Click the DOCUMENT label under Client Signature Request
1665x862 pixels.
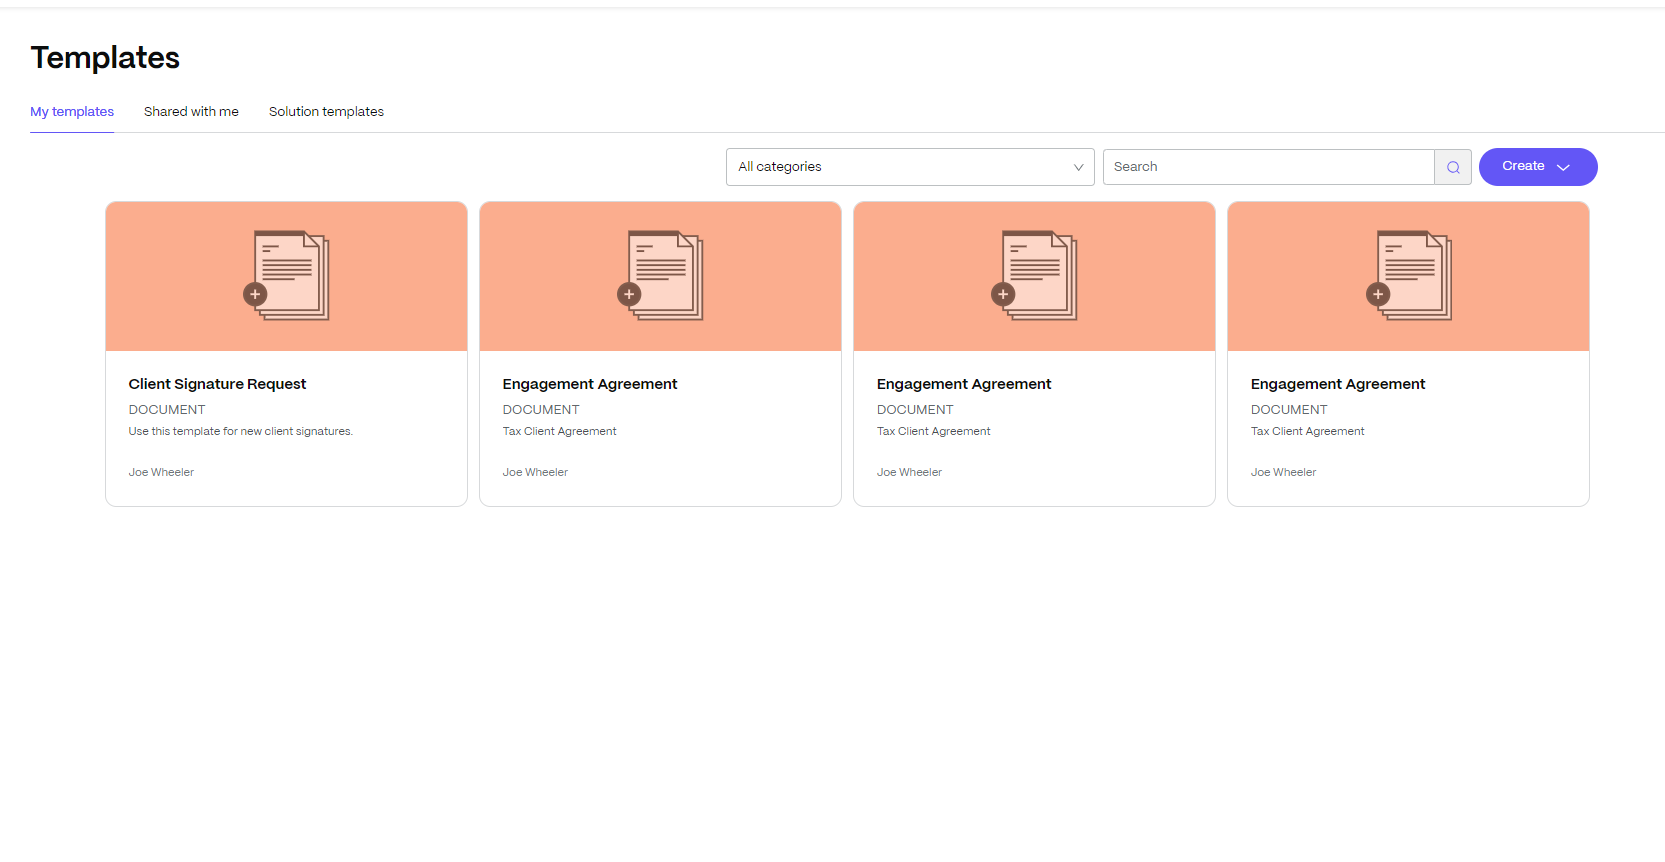click(167, 410)
